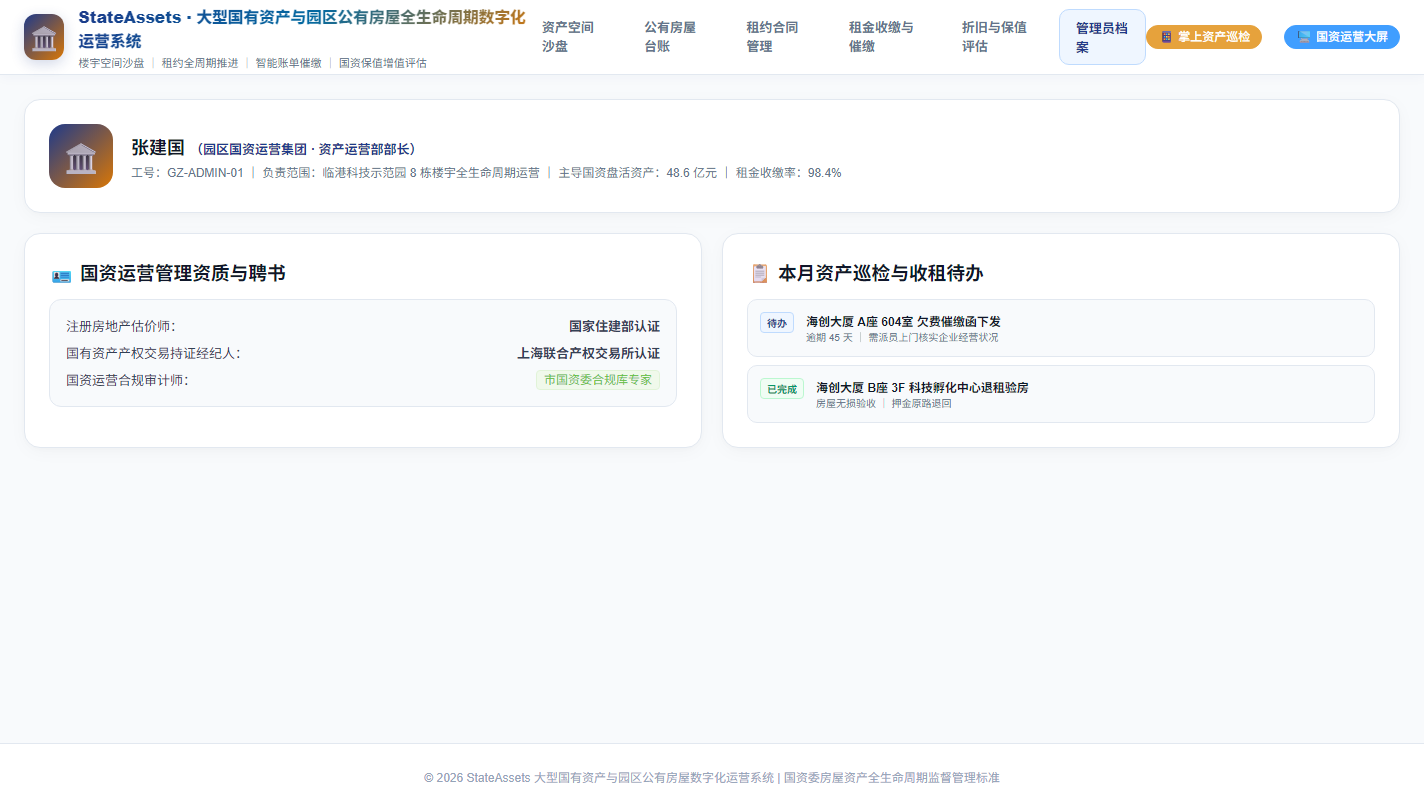The height and width of the screenshot is (809, 1424).
Task: Click the StateAssets system title text
Action: [302, 29]
